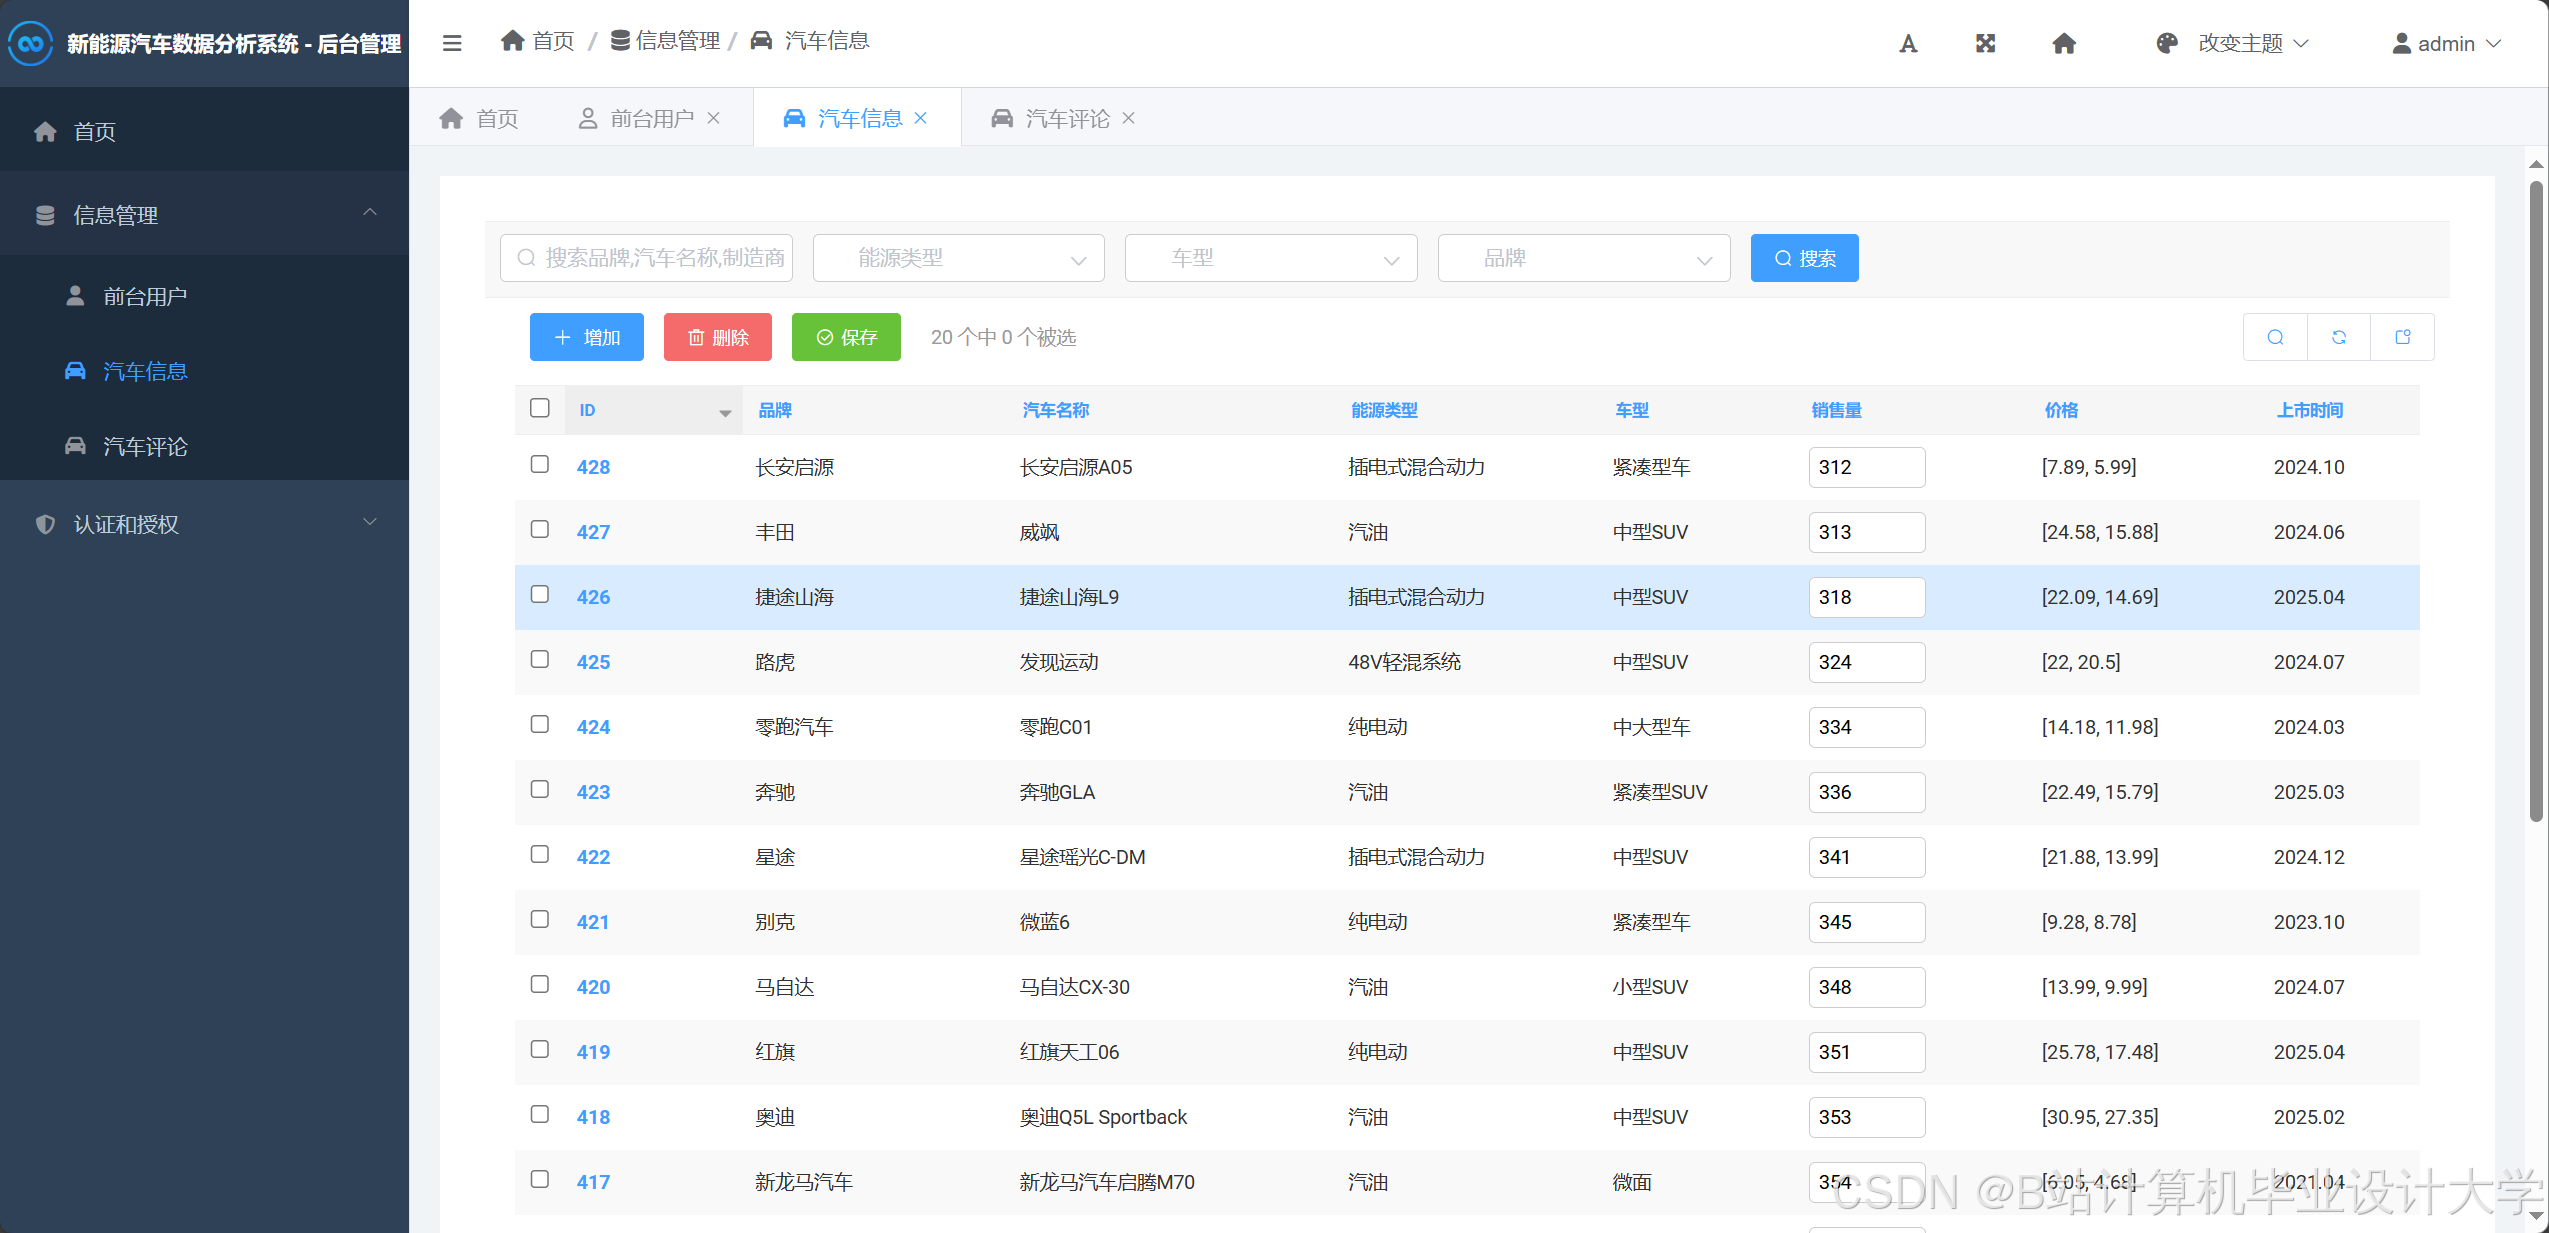Click the home icon in top toolbar
The width and height of the screenshot is (2549, 1233).
coord(2064,43)
